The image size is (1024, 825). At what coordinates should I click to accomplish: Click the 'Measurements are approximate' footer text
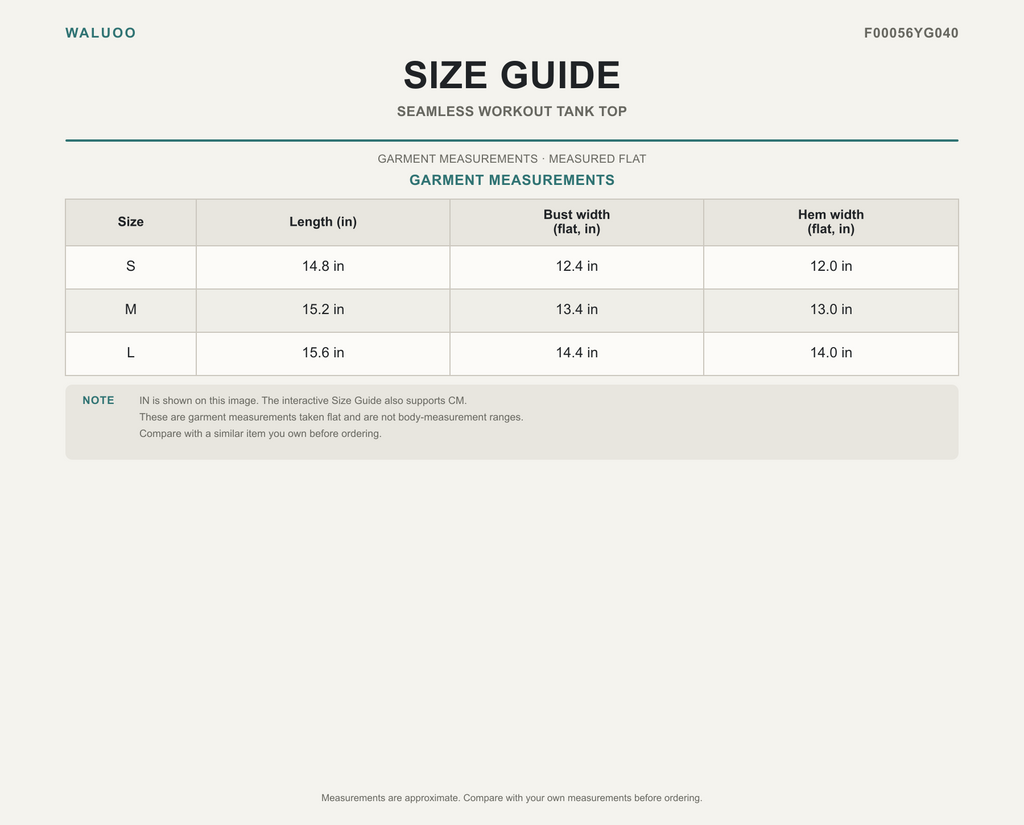point(512,798)
